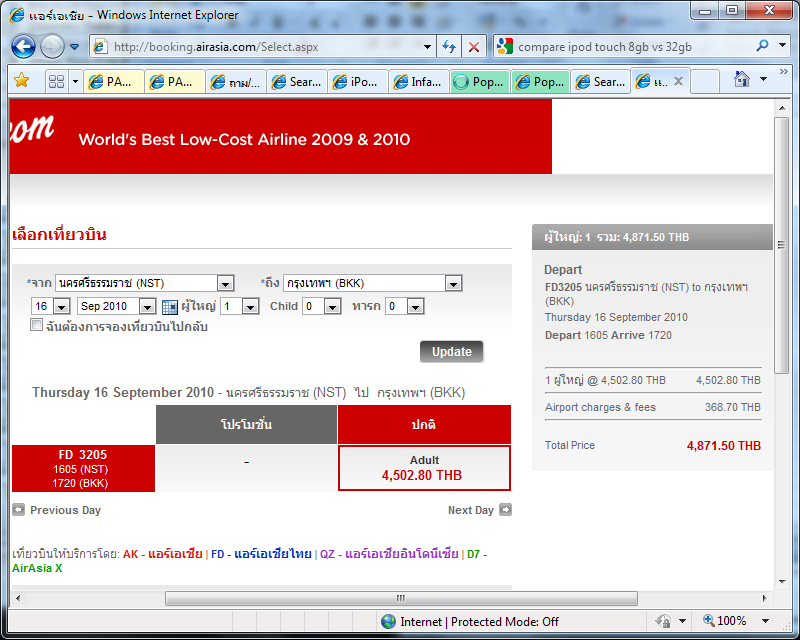Open the recent pages dropdown arrow
800x640 pixels.
coord(74,47)
